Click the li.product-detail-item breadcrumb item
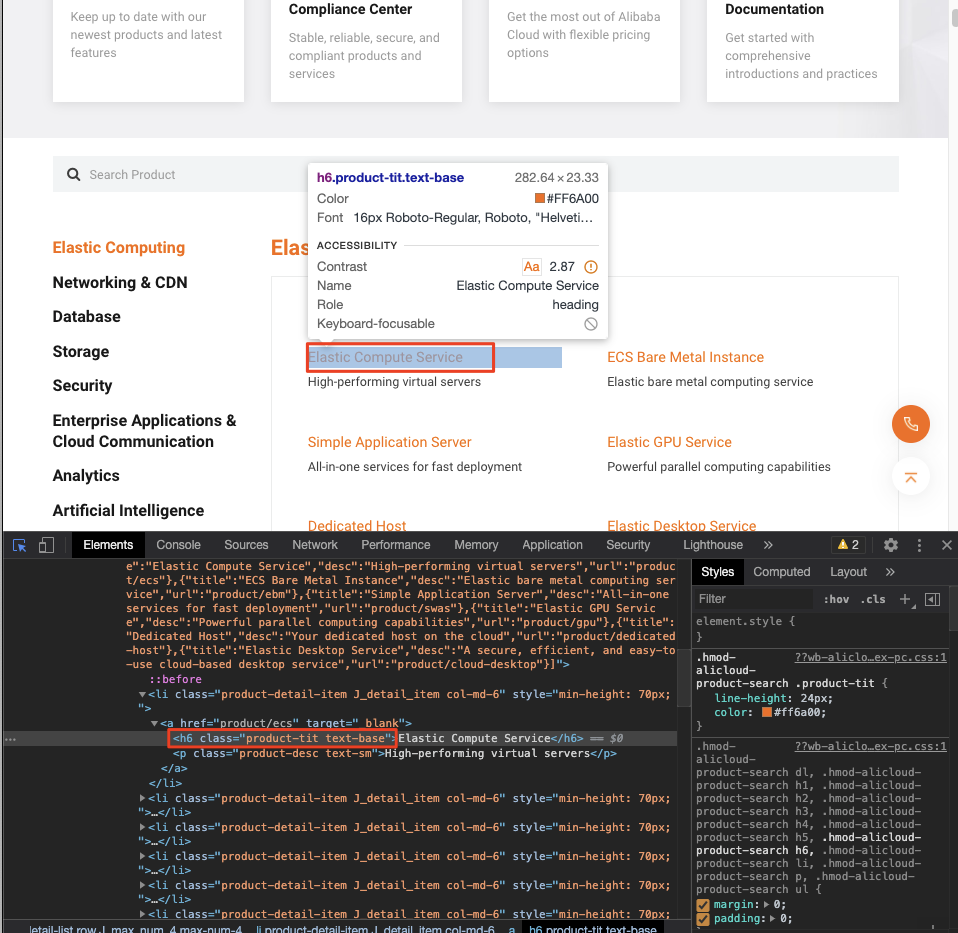 [x=375, y=929]
